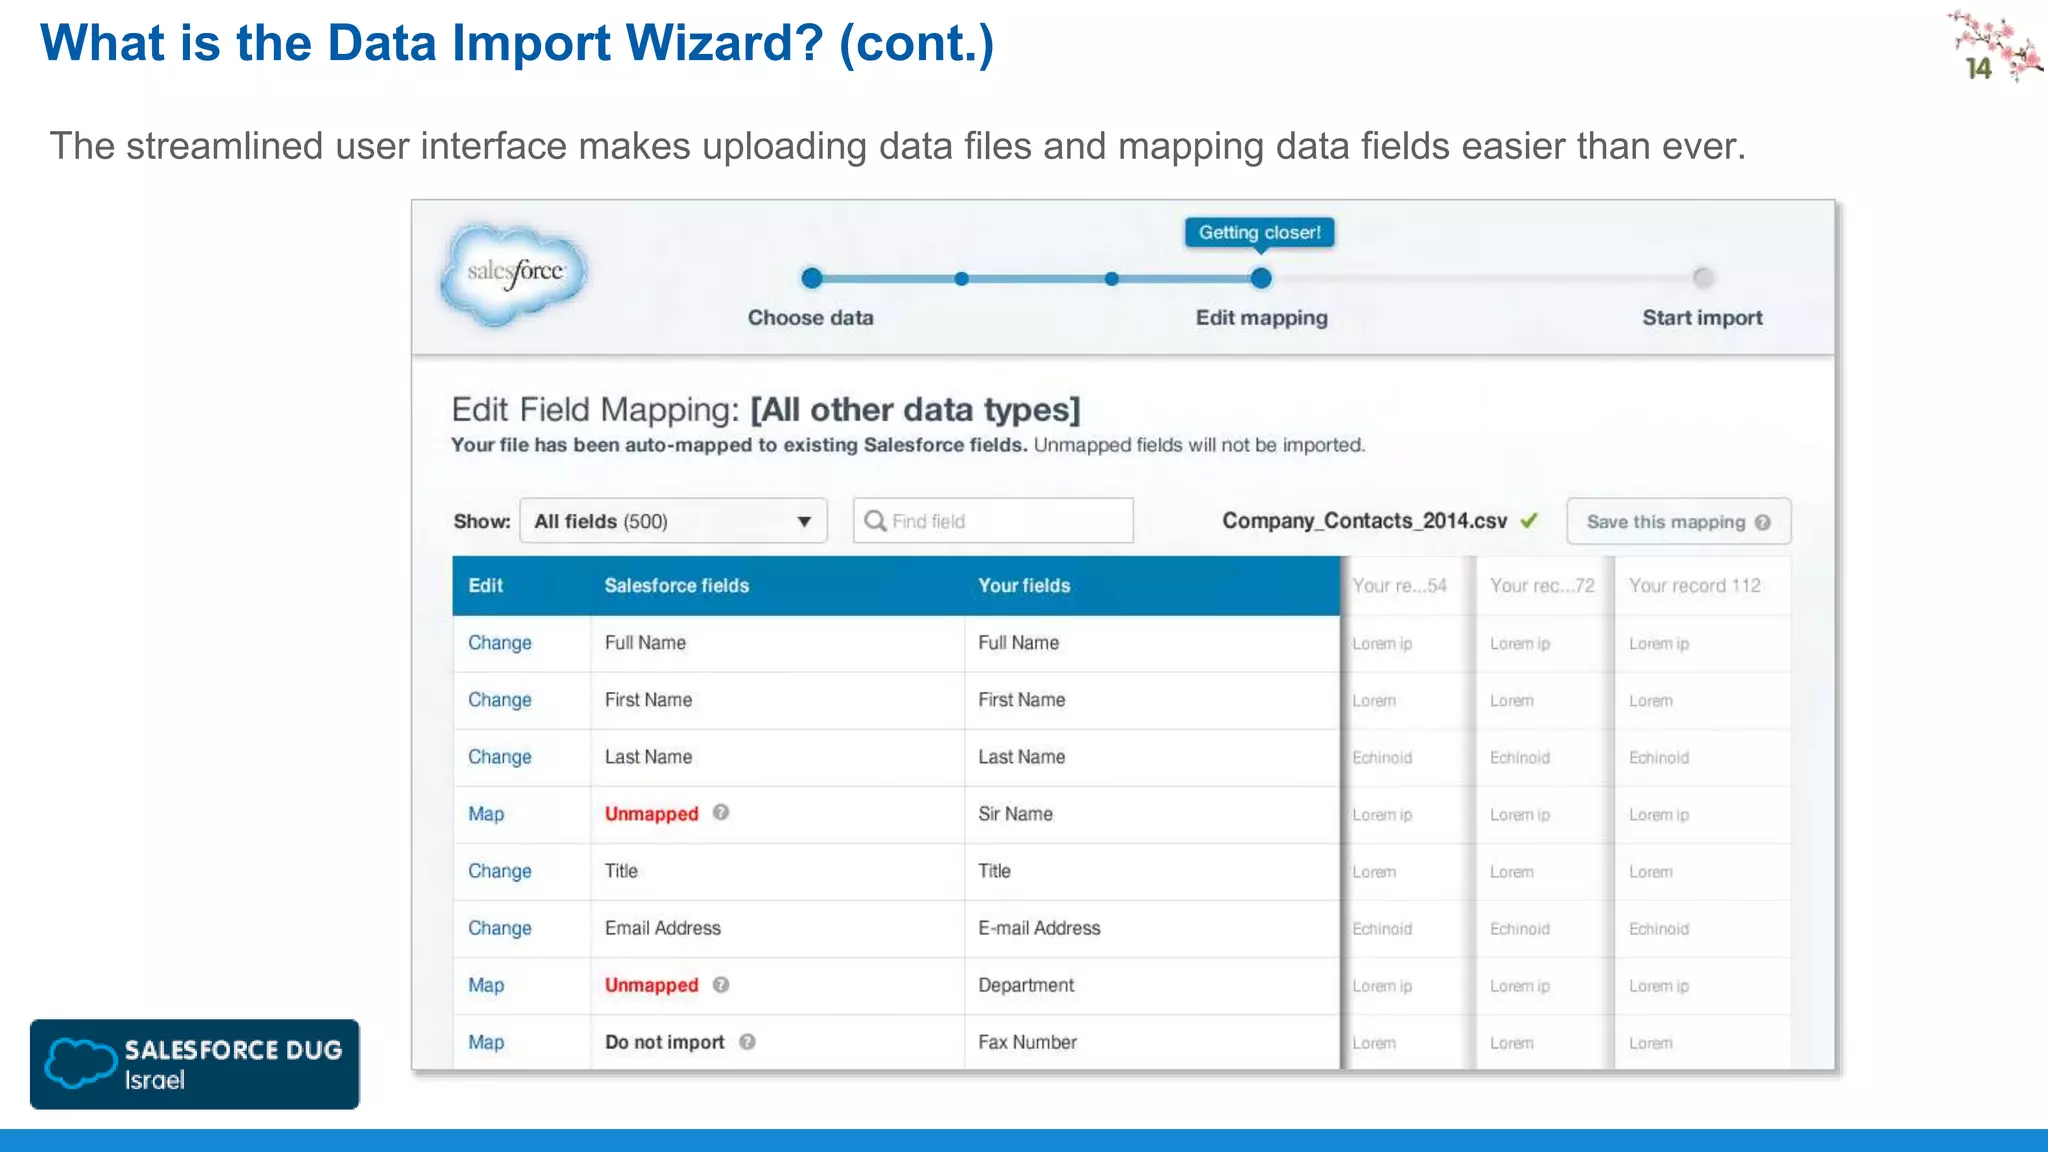Click Change link for First Name row
The width and height of the screenshot is (2048, 1152).
coord(500,700)
